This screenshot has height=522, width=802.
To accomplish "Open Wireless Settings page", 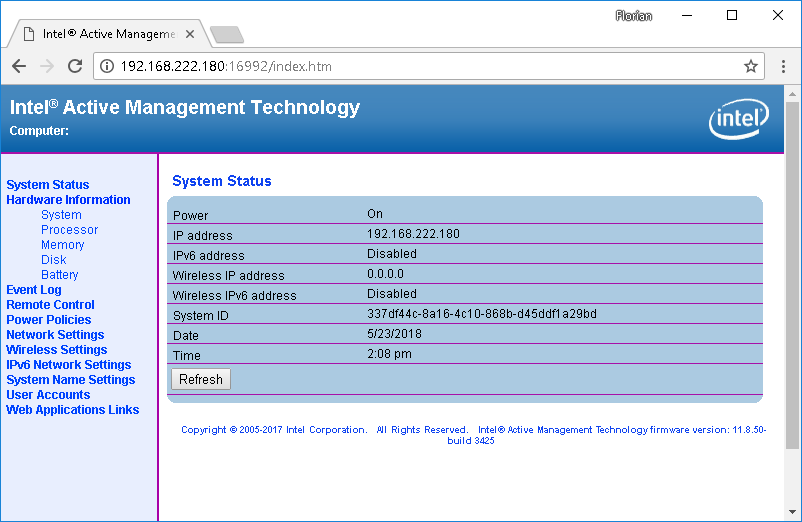I will click(x=57, y=350).
